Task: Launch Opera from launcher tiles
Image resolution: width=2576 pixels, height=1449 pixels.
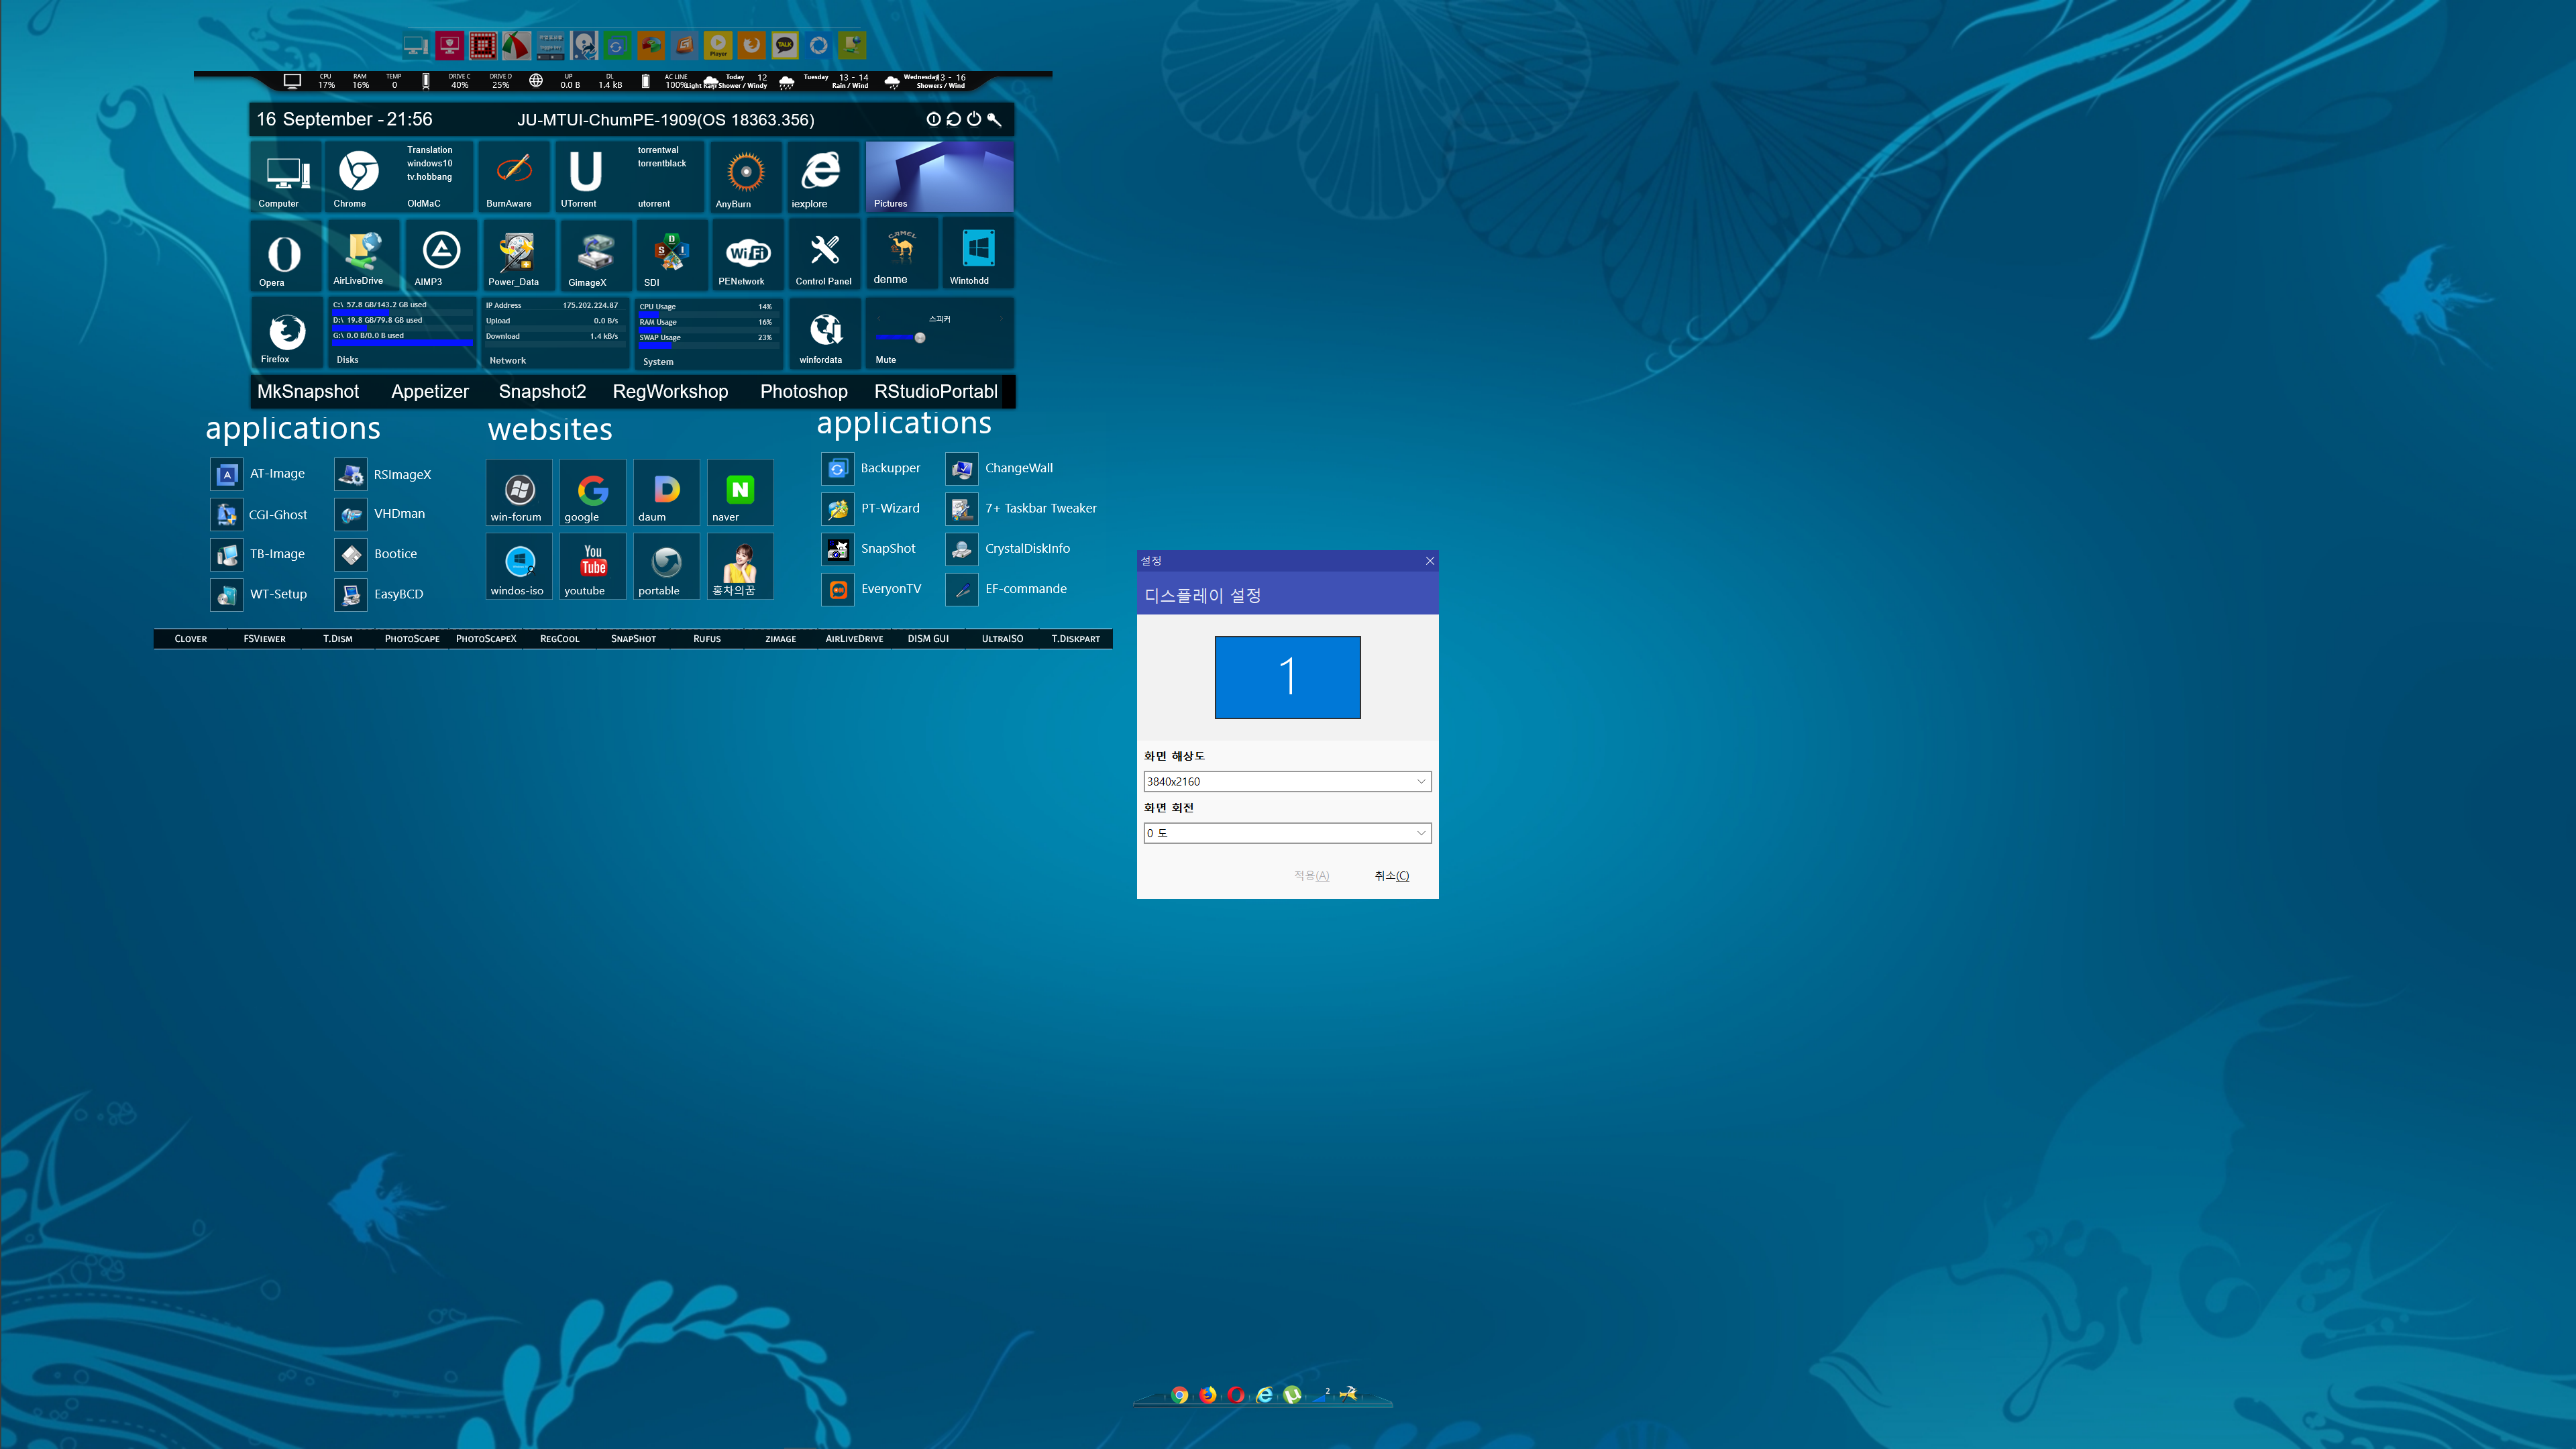Action: click(x=285, y=255)
